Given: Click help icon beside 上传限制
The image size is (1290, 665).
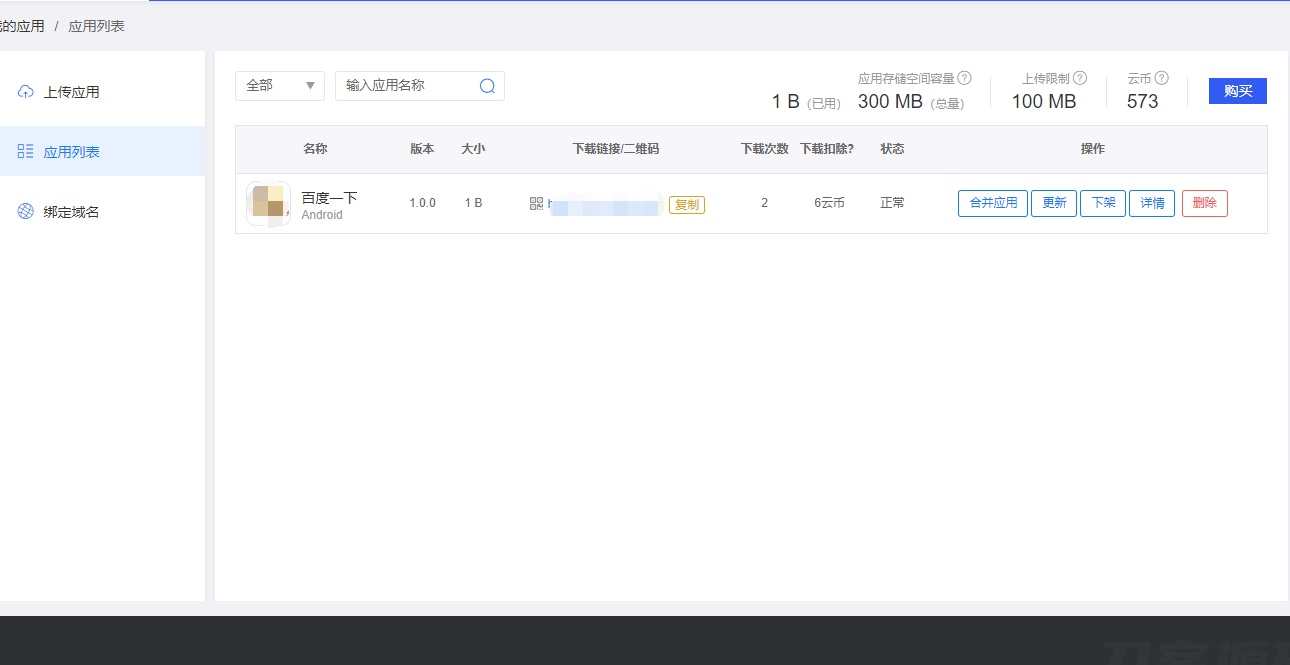Looking at the screenshot, I should [1080, 78].
